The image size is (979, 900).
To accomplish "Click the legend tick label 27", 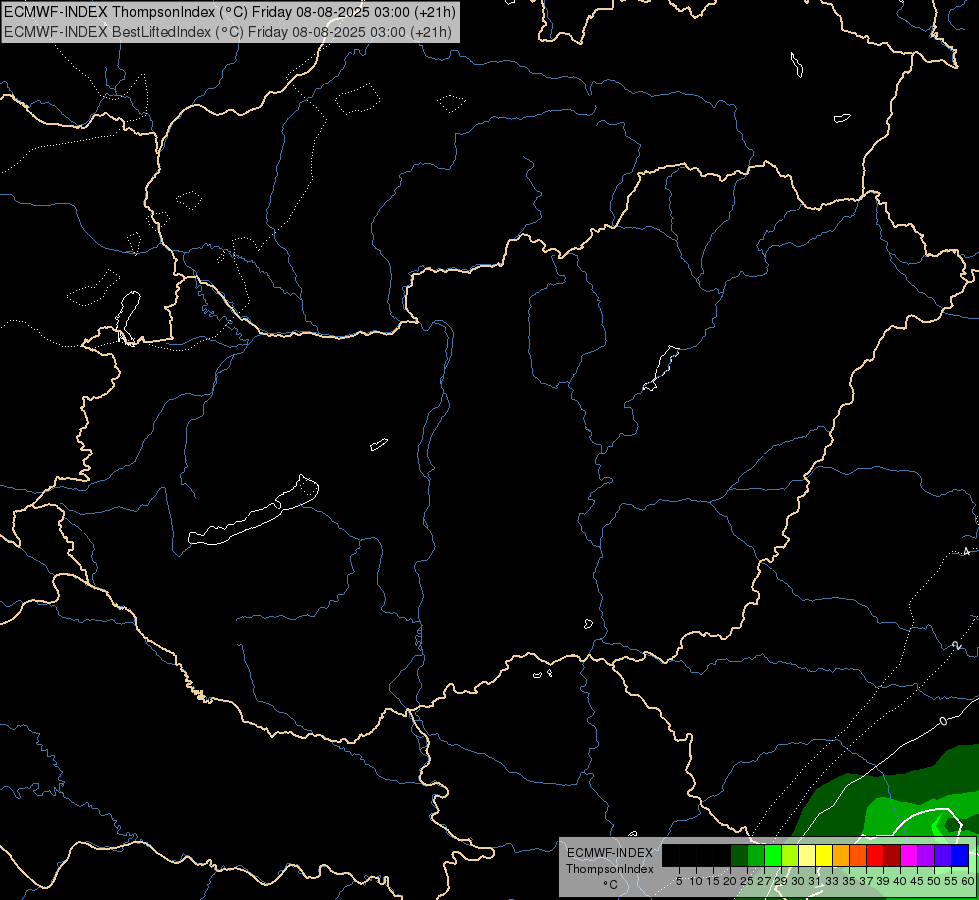I will 764,881.
